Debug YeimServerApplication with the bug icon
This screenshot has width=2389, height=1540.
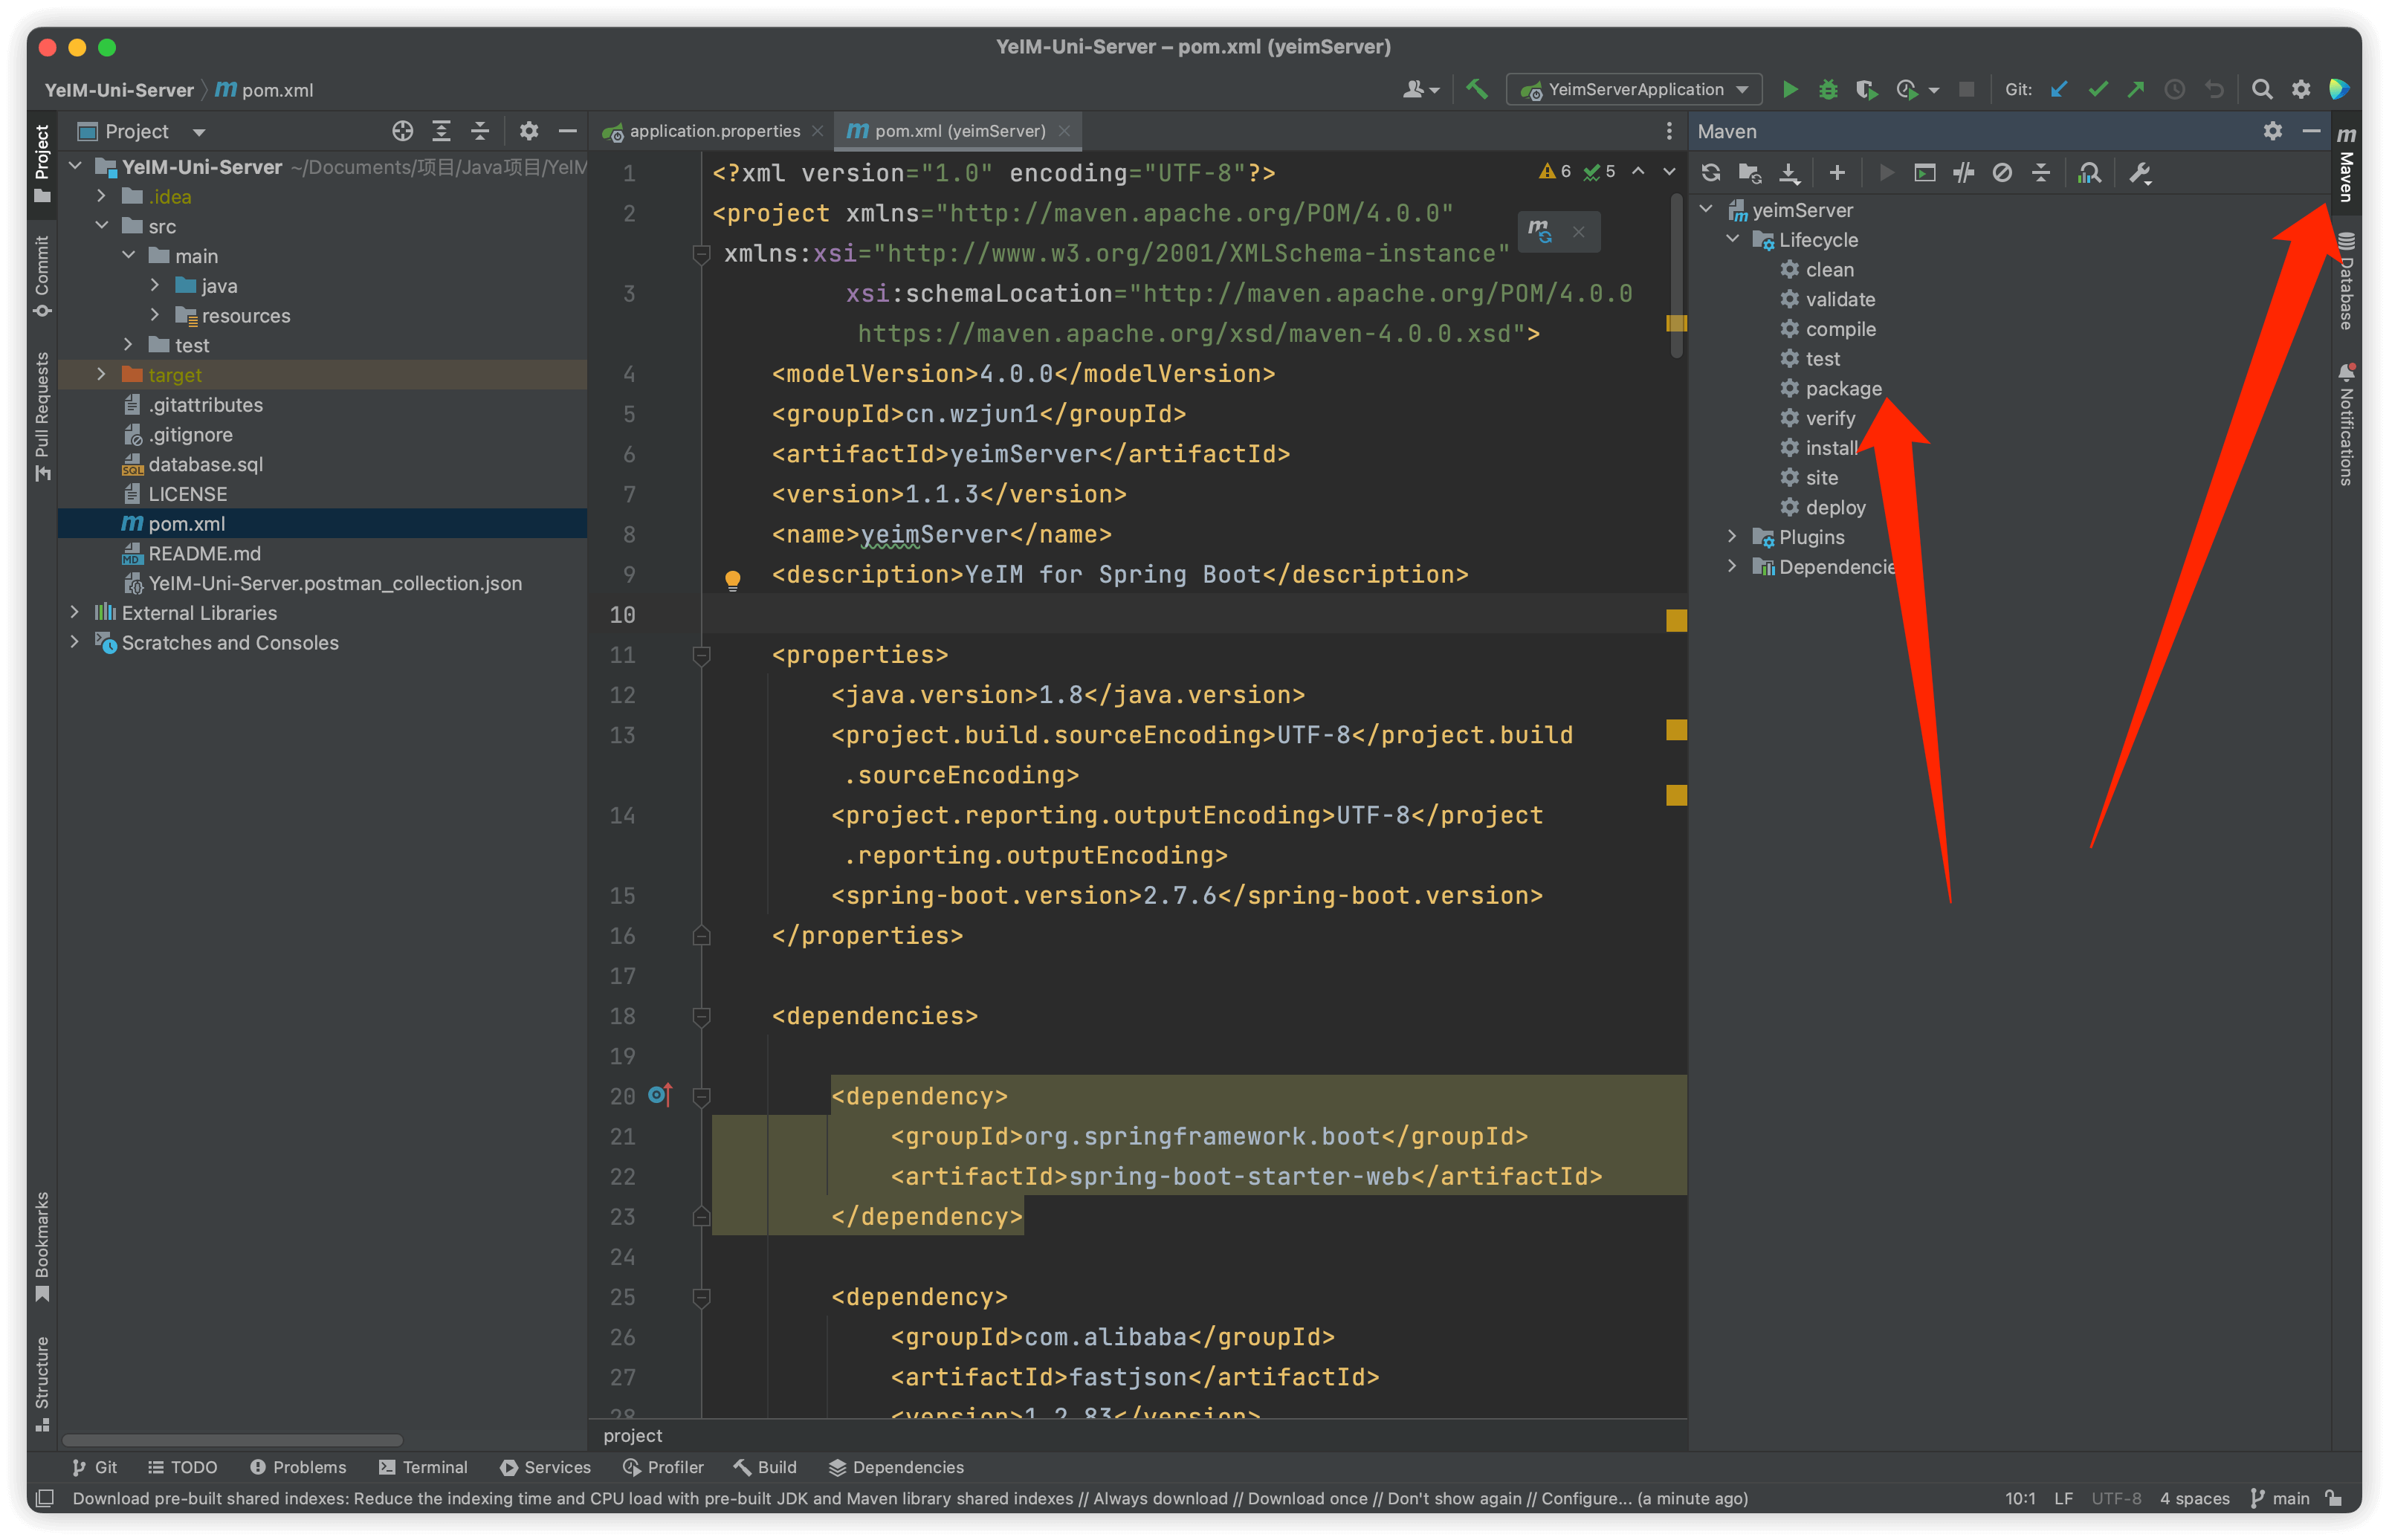pyautogui.click(x=1828, y=89)
